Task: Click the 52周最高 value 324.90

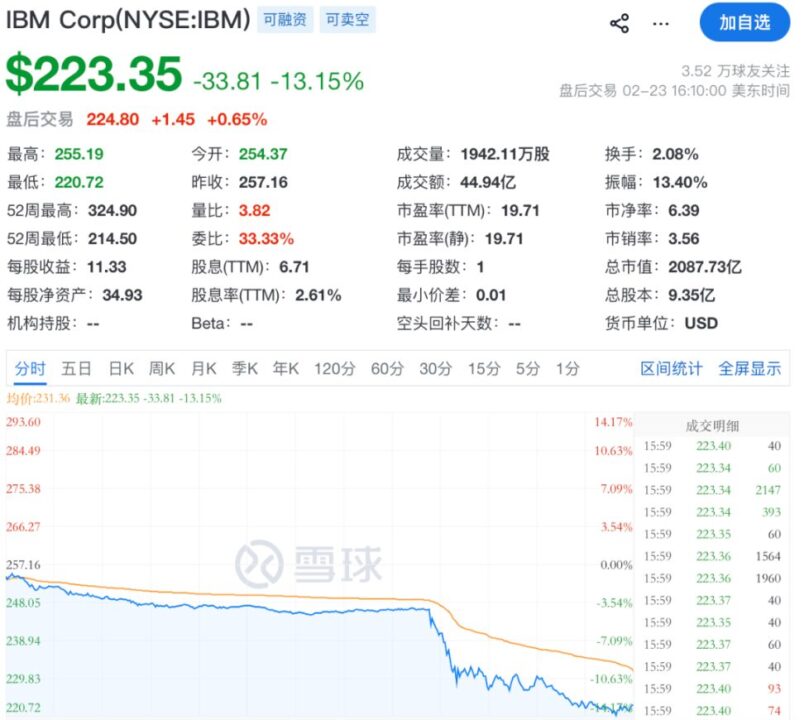Action: click(x=112, y=211)
